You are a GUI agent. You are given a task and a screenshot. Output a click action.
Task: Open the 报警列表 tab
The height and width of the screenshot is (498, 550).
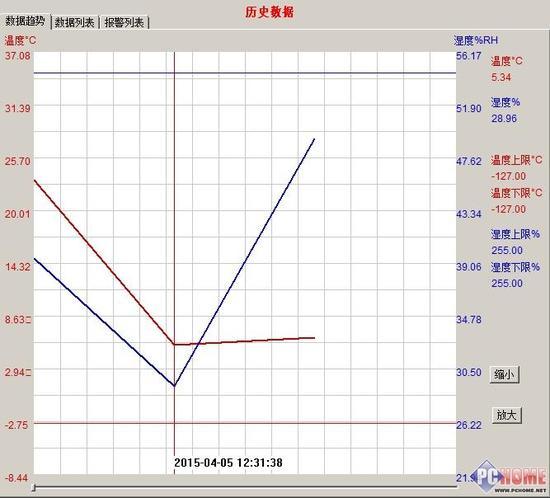click(125, 23)
